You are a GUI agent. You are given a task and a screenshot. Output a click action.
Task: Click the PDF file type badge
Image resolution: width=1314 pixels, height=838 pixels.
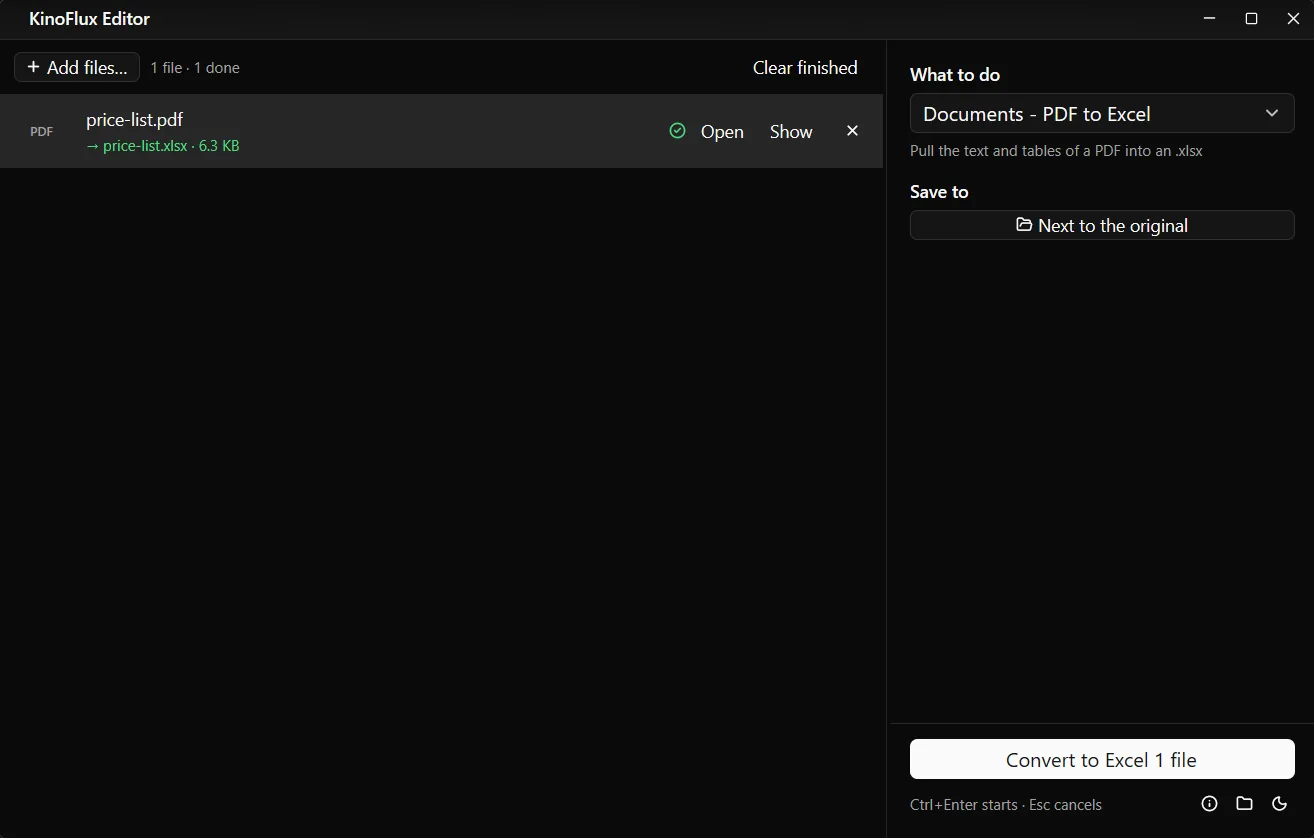(41, 132)
